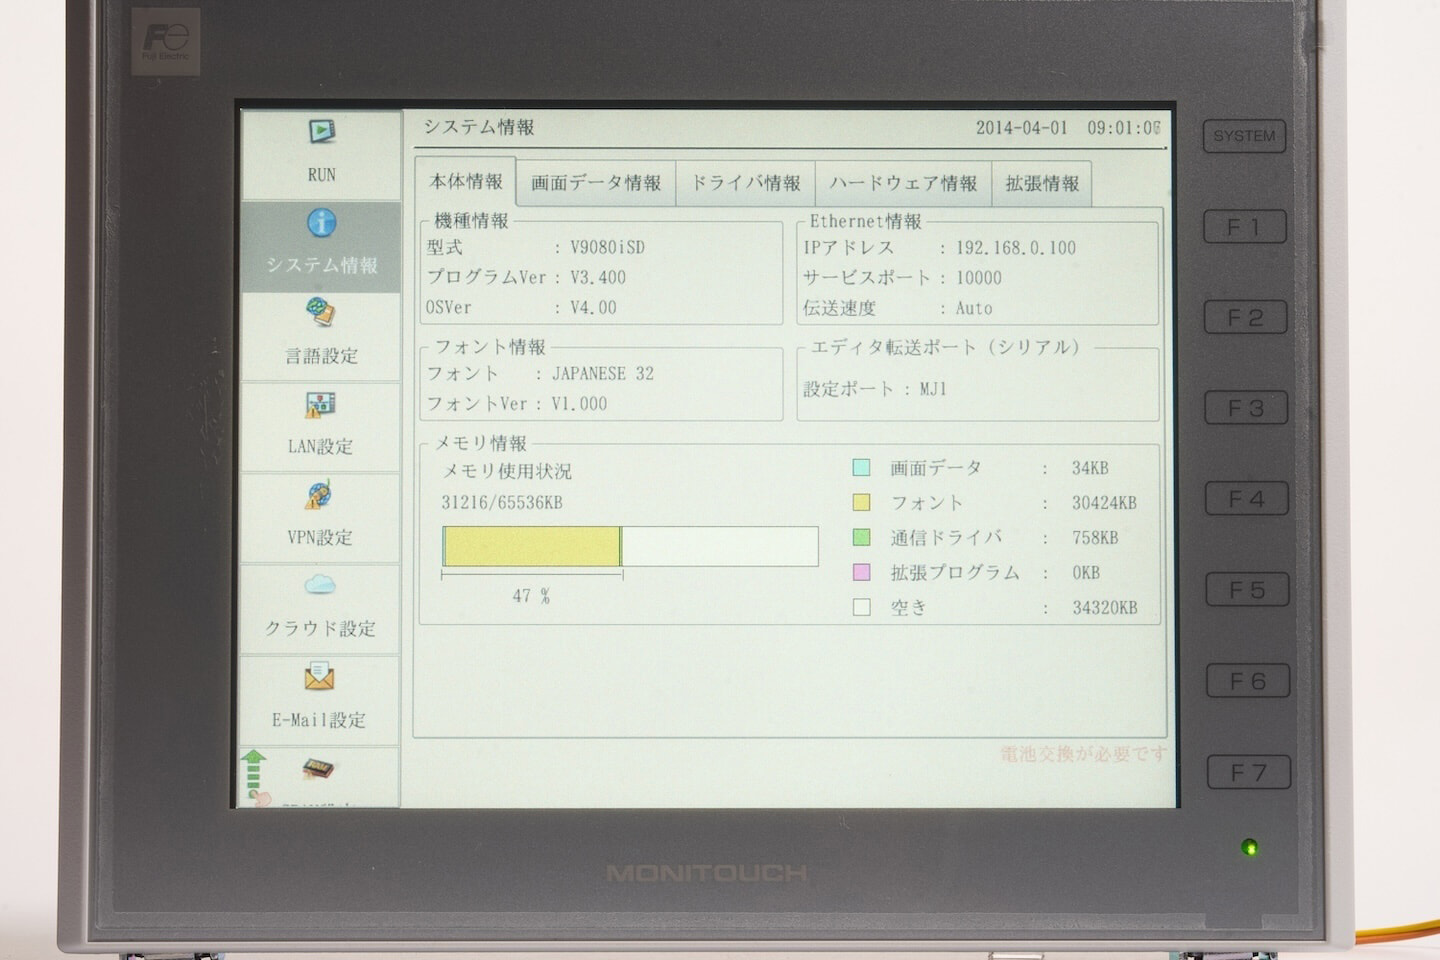Viewport: 1440px width, 960px height.
Task: Open the E-Mail設定 envelope icon
Action: point(320,678)
